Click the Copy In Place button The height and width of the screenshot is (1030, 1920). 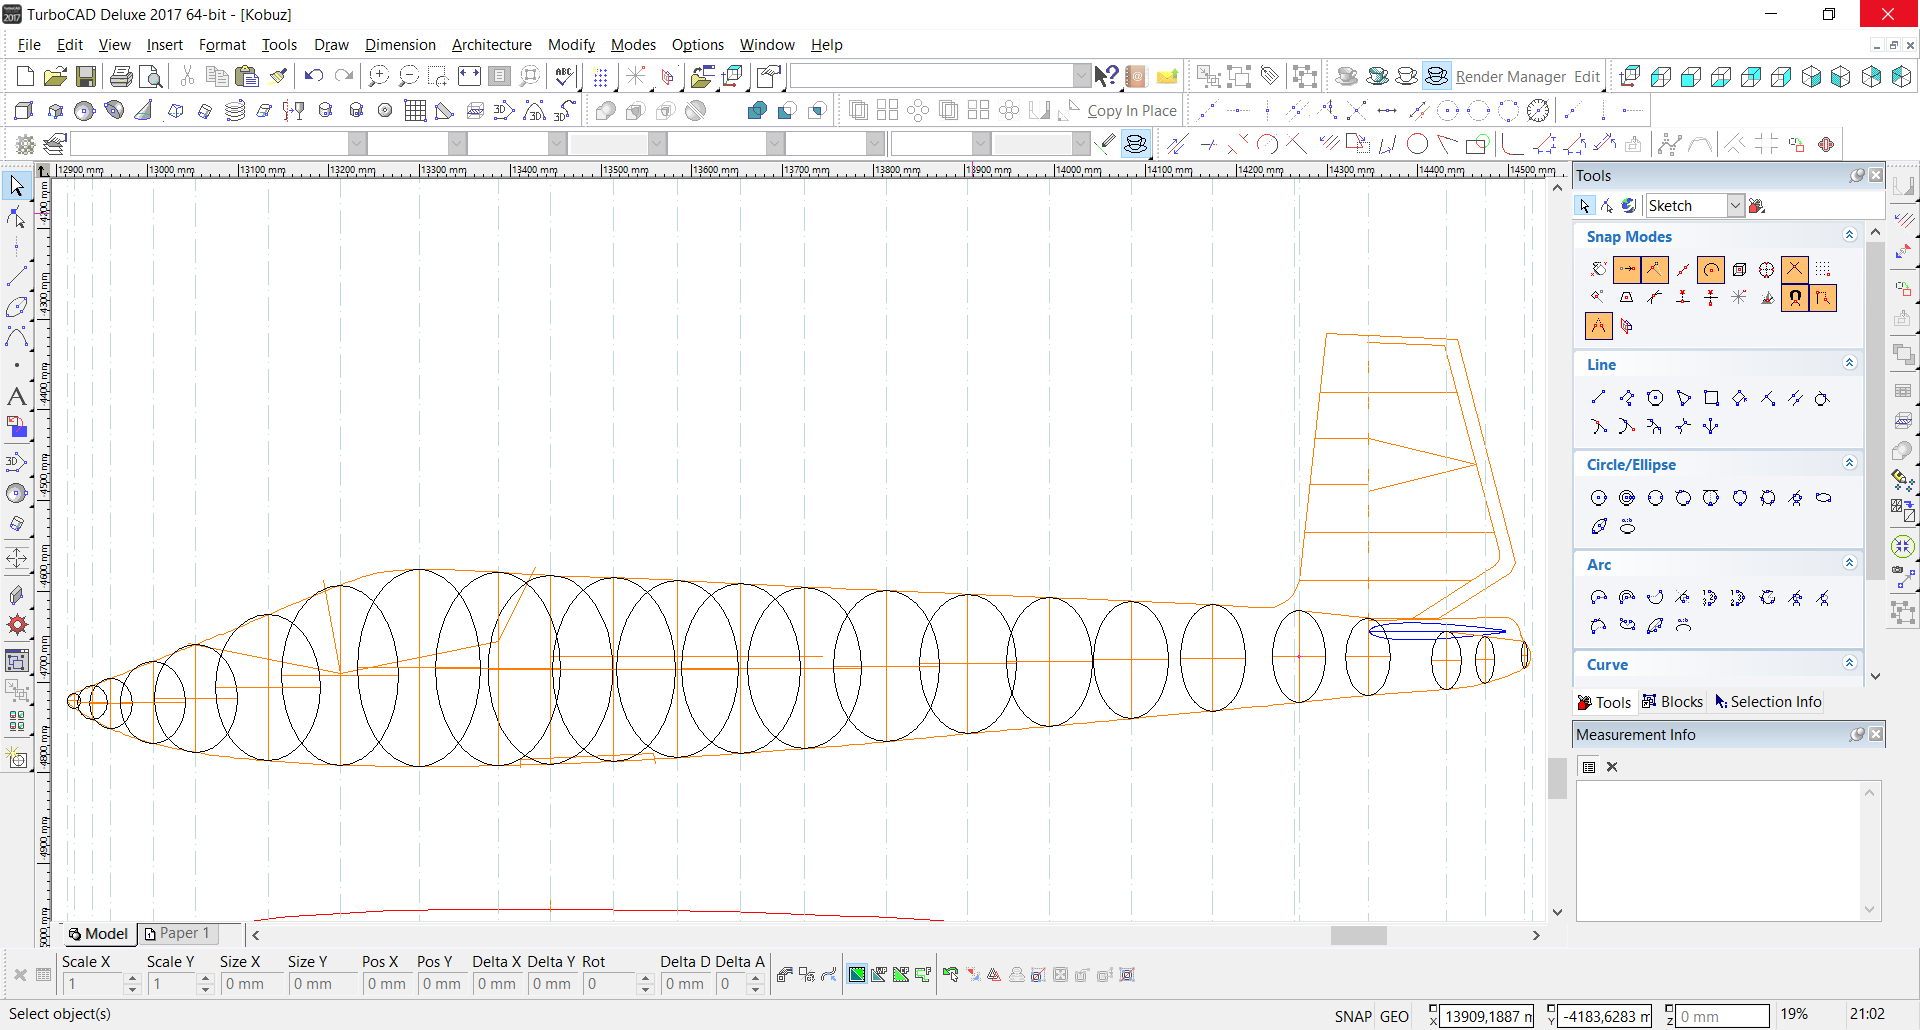click(x=1131, y=111)
